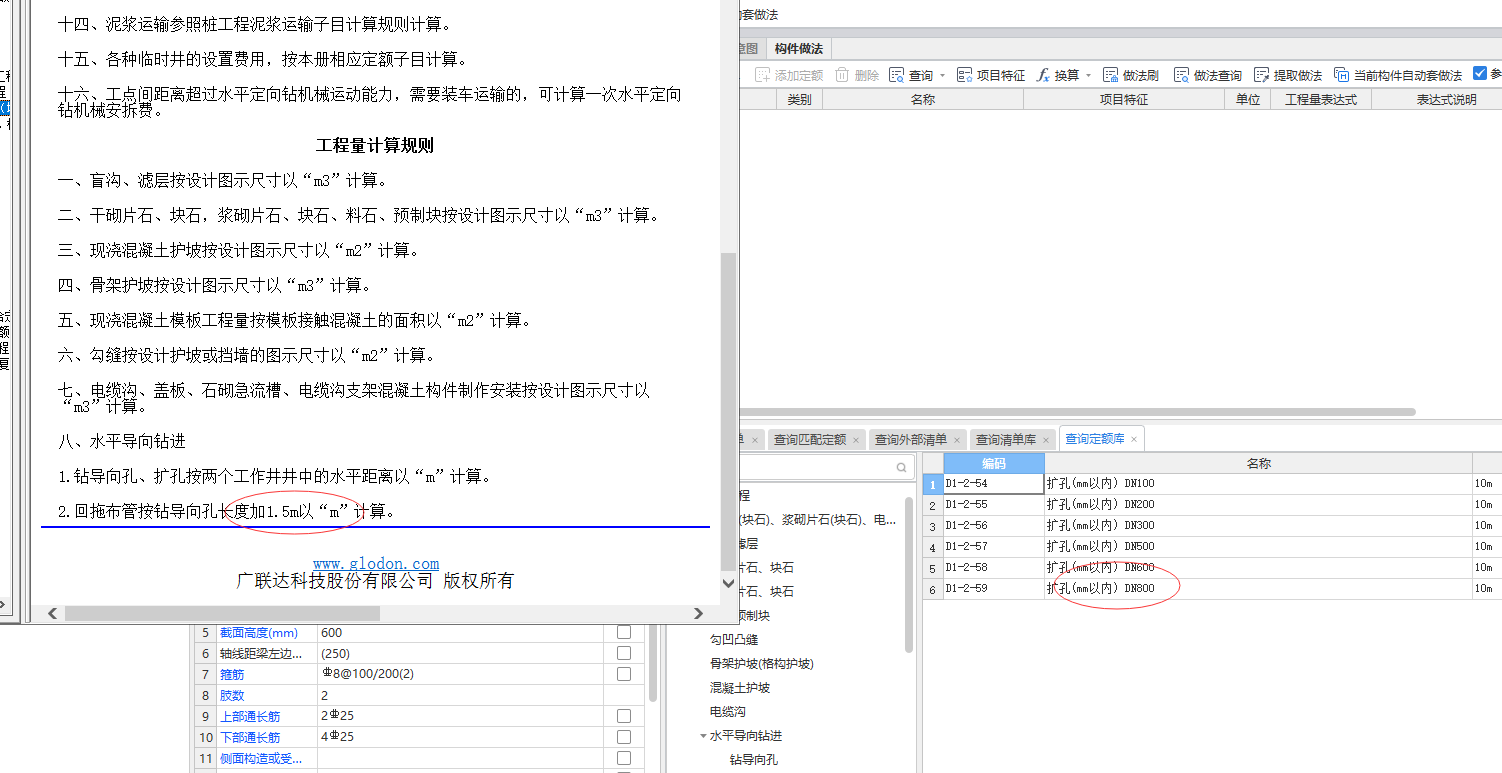Viewport: 1502px width, 773px height.
Task: Click the 工程量表达式 column header
Action: (1320, 100)
